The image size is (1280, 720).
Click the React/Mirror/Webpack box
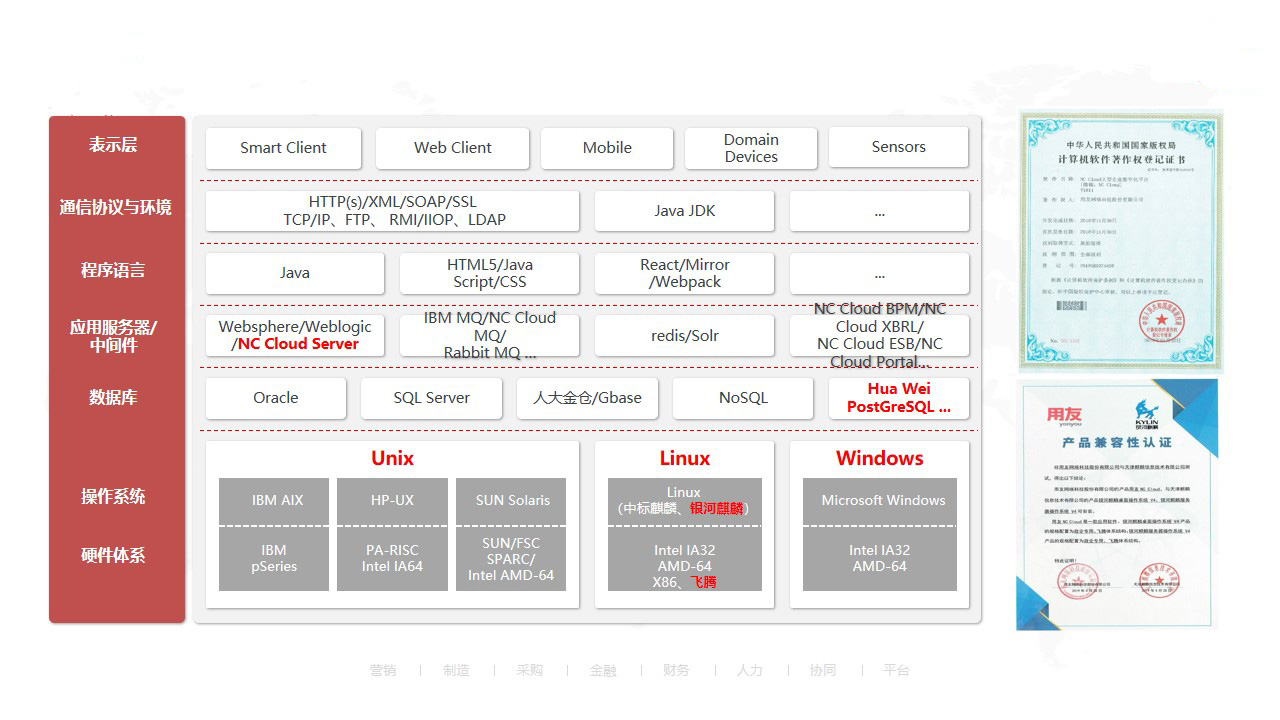pyautogui.click(x=684, y=273)
